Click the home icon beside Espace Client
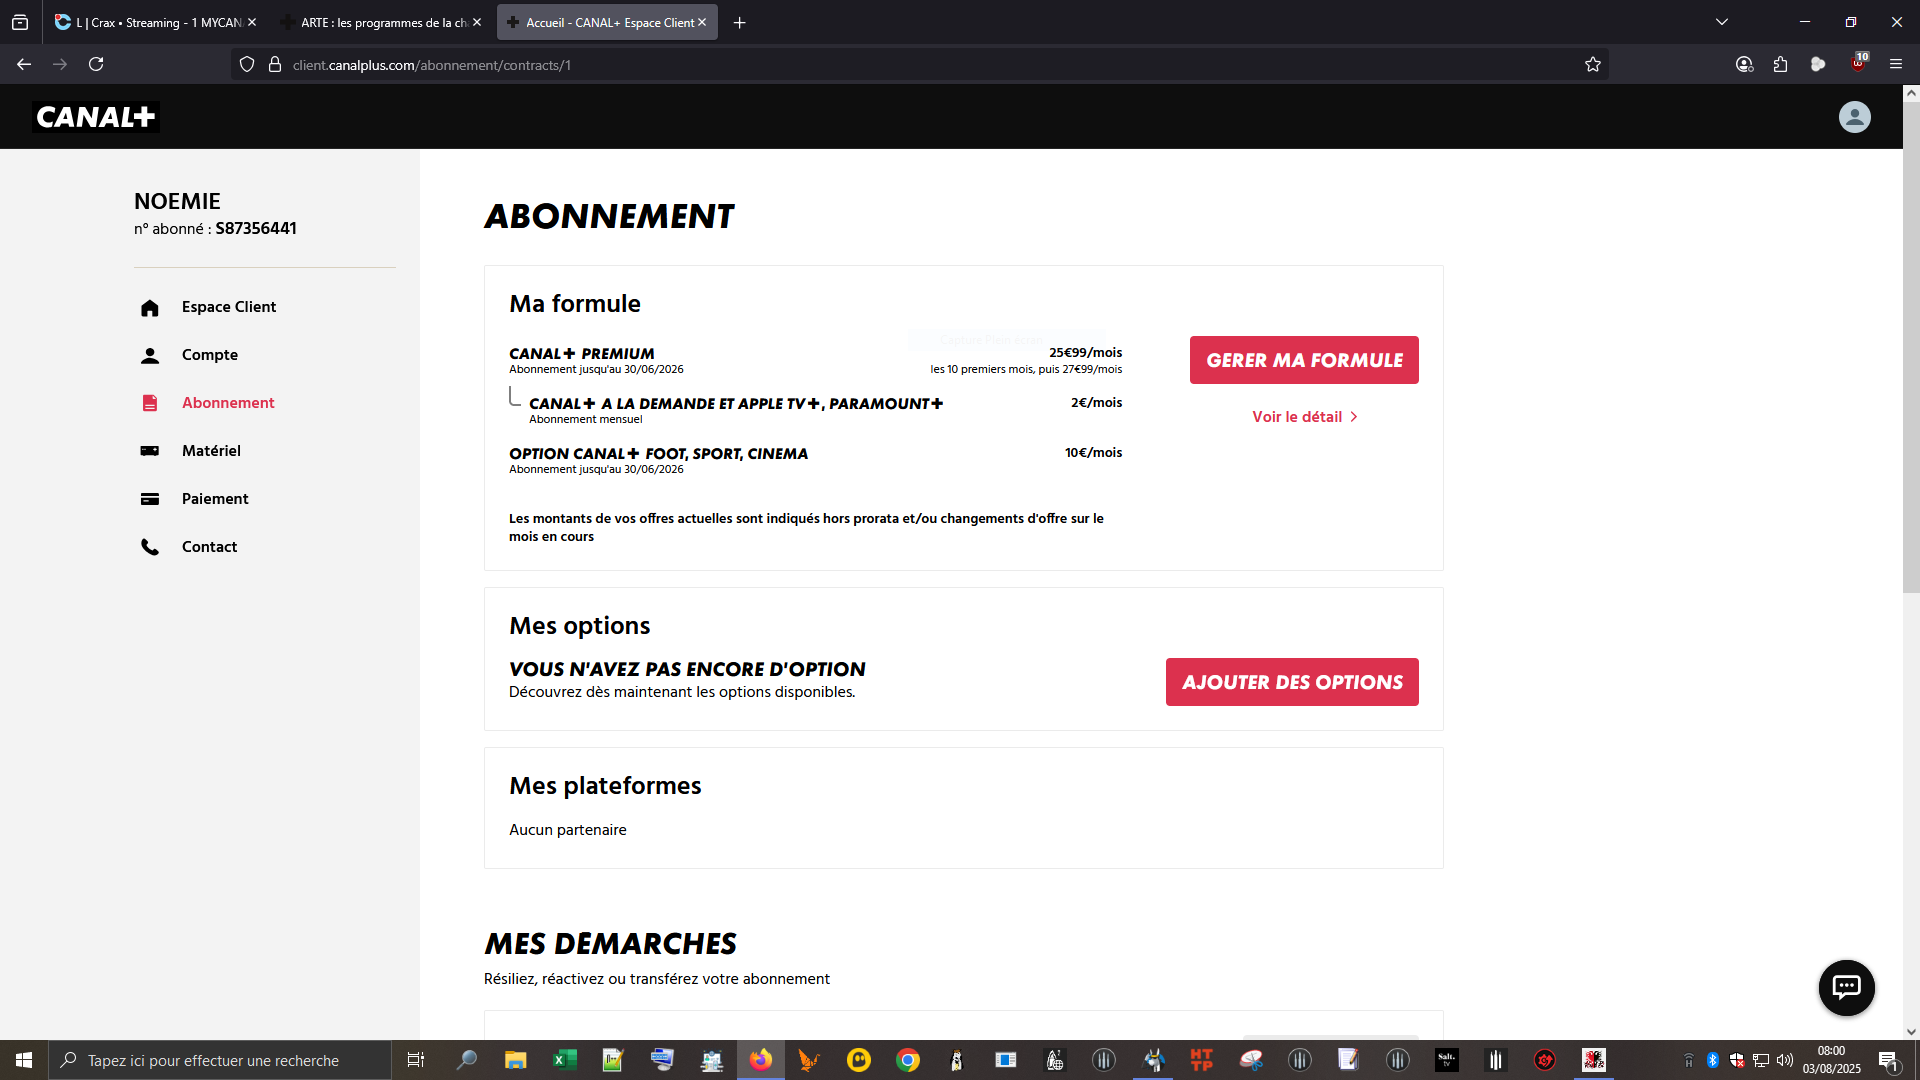The image size is (1920, 1080). [150, 308]
